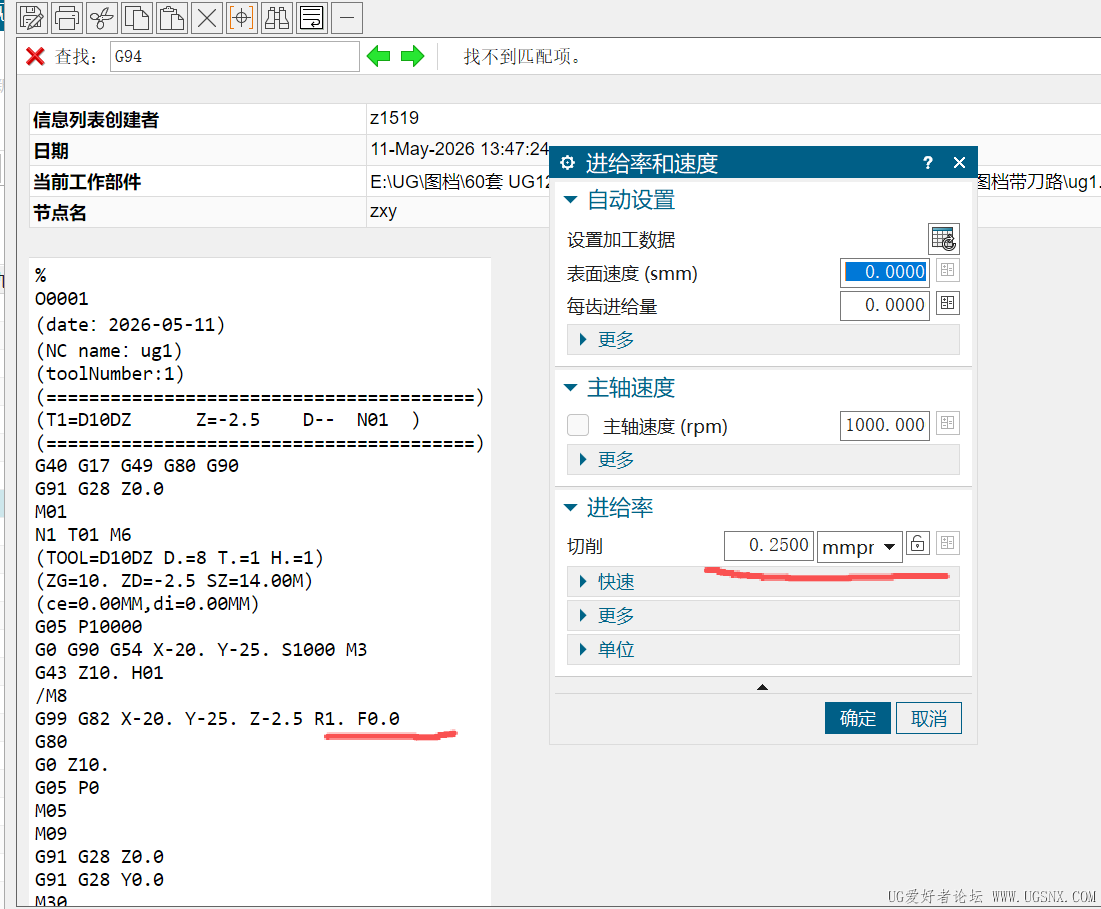Click the 'zxy' node name value
This screenshot has height=909, width=1101.
[383, 211]
